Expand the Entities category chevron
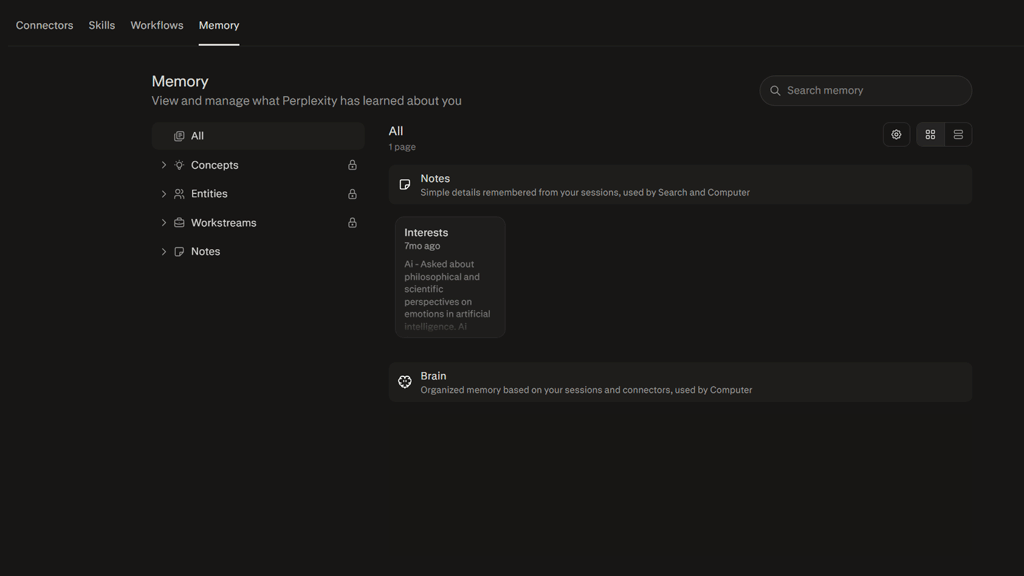Screen dimensions: 1024x576 (x=163, y=194)
